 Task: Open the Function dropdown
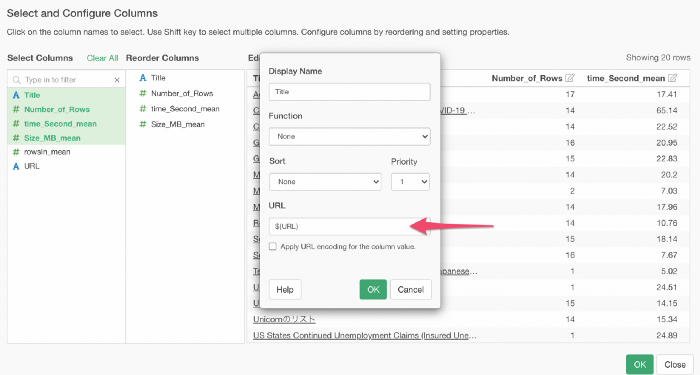pyautogui.click(x=350, y=137)
